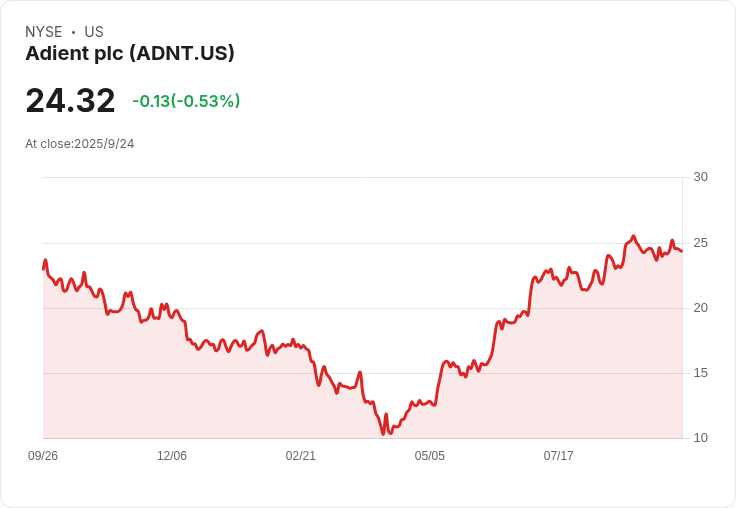The image size is (736, 508).
Task: Click the 25 y-axis price label
Action: click(x=701, y=243)
